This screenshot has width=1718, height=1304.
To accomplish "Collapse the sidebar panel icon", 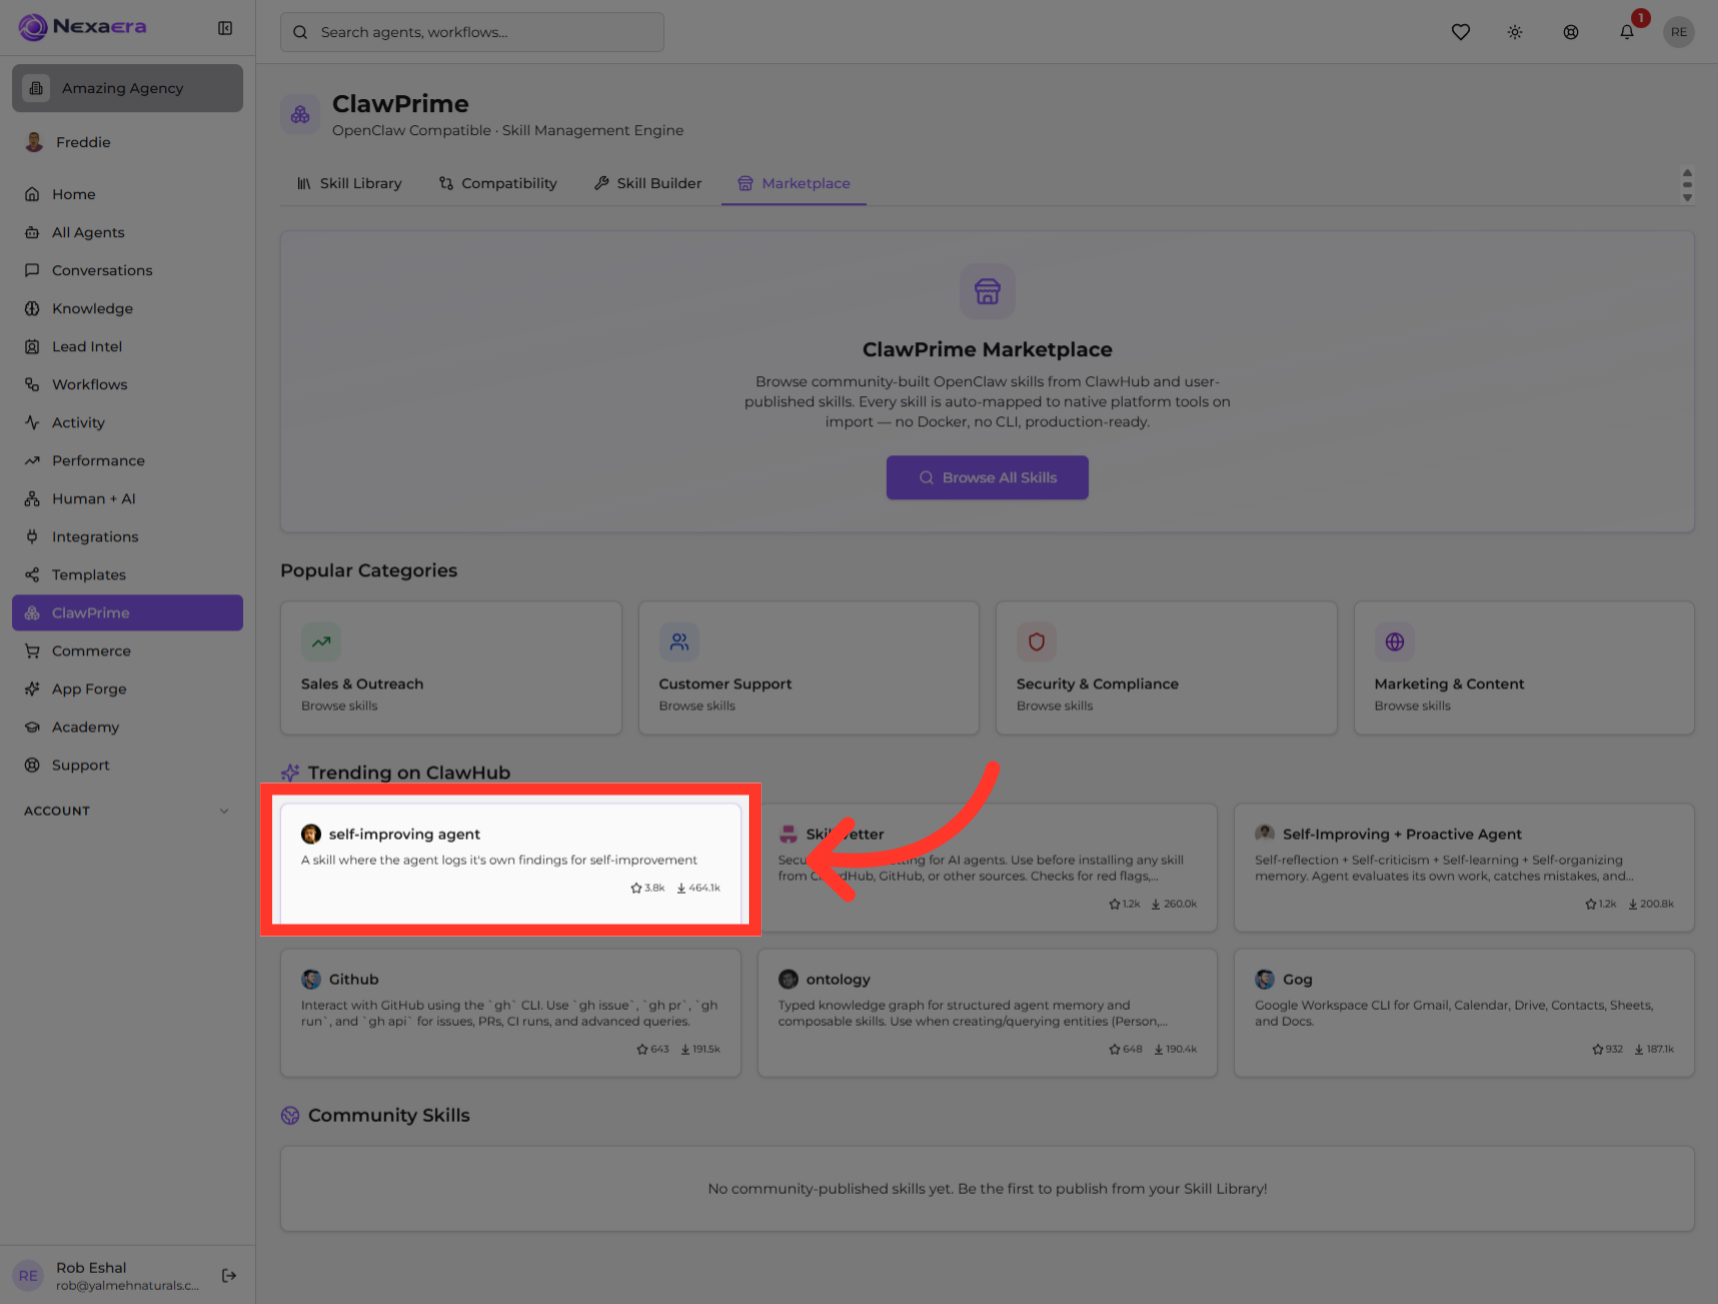I will coord(225,28).
